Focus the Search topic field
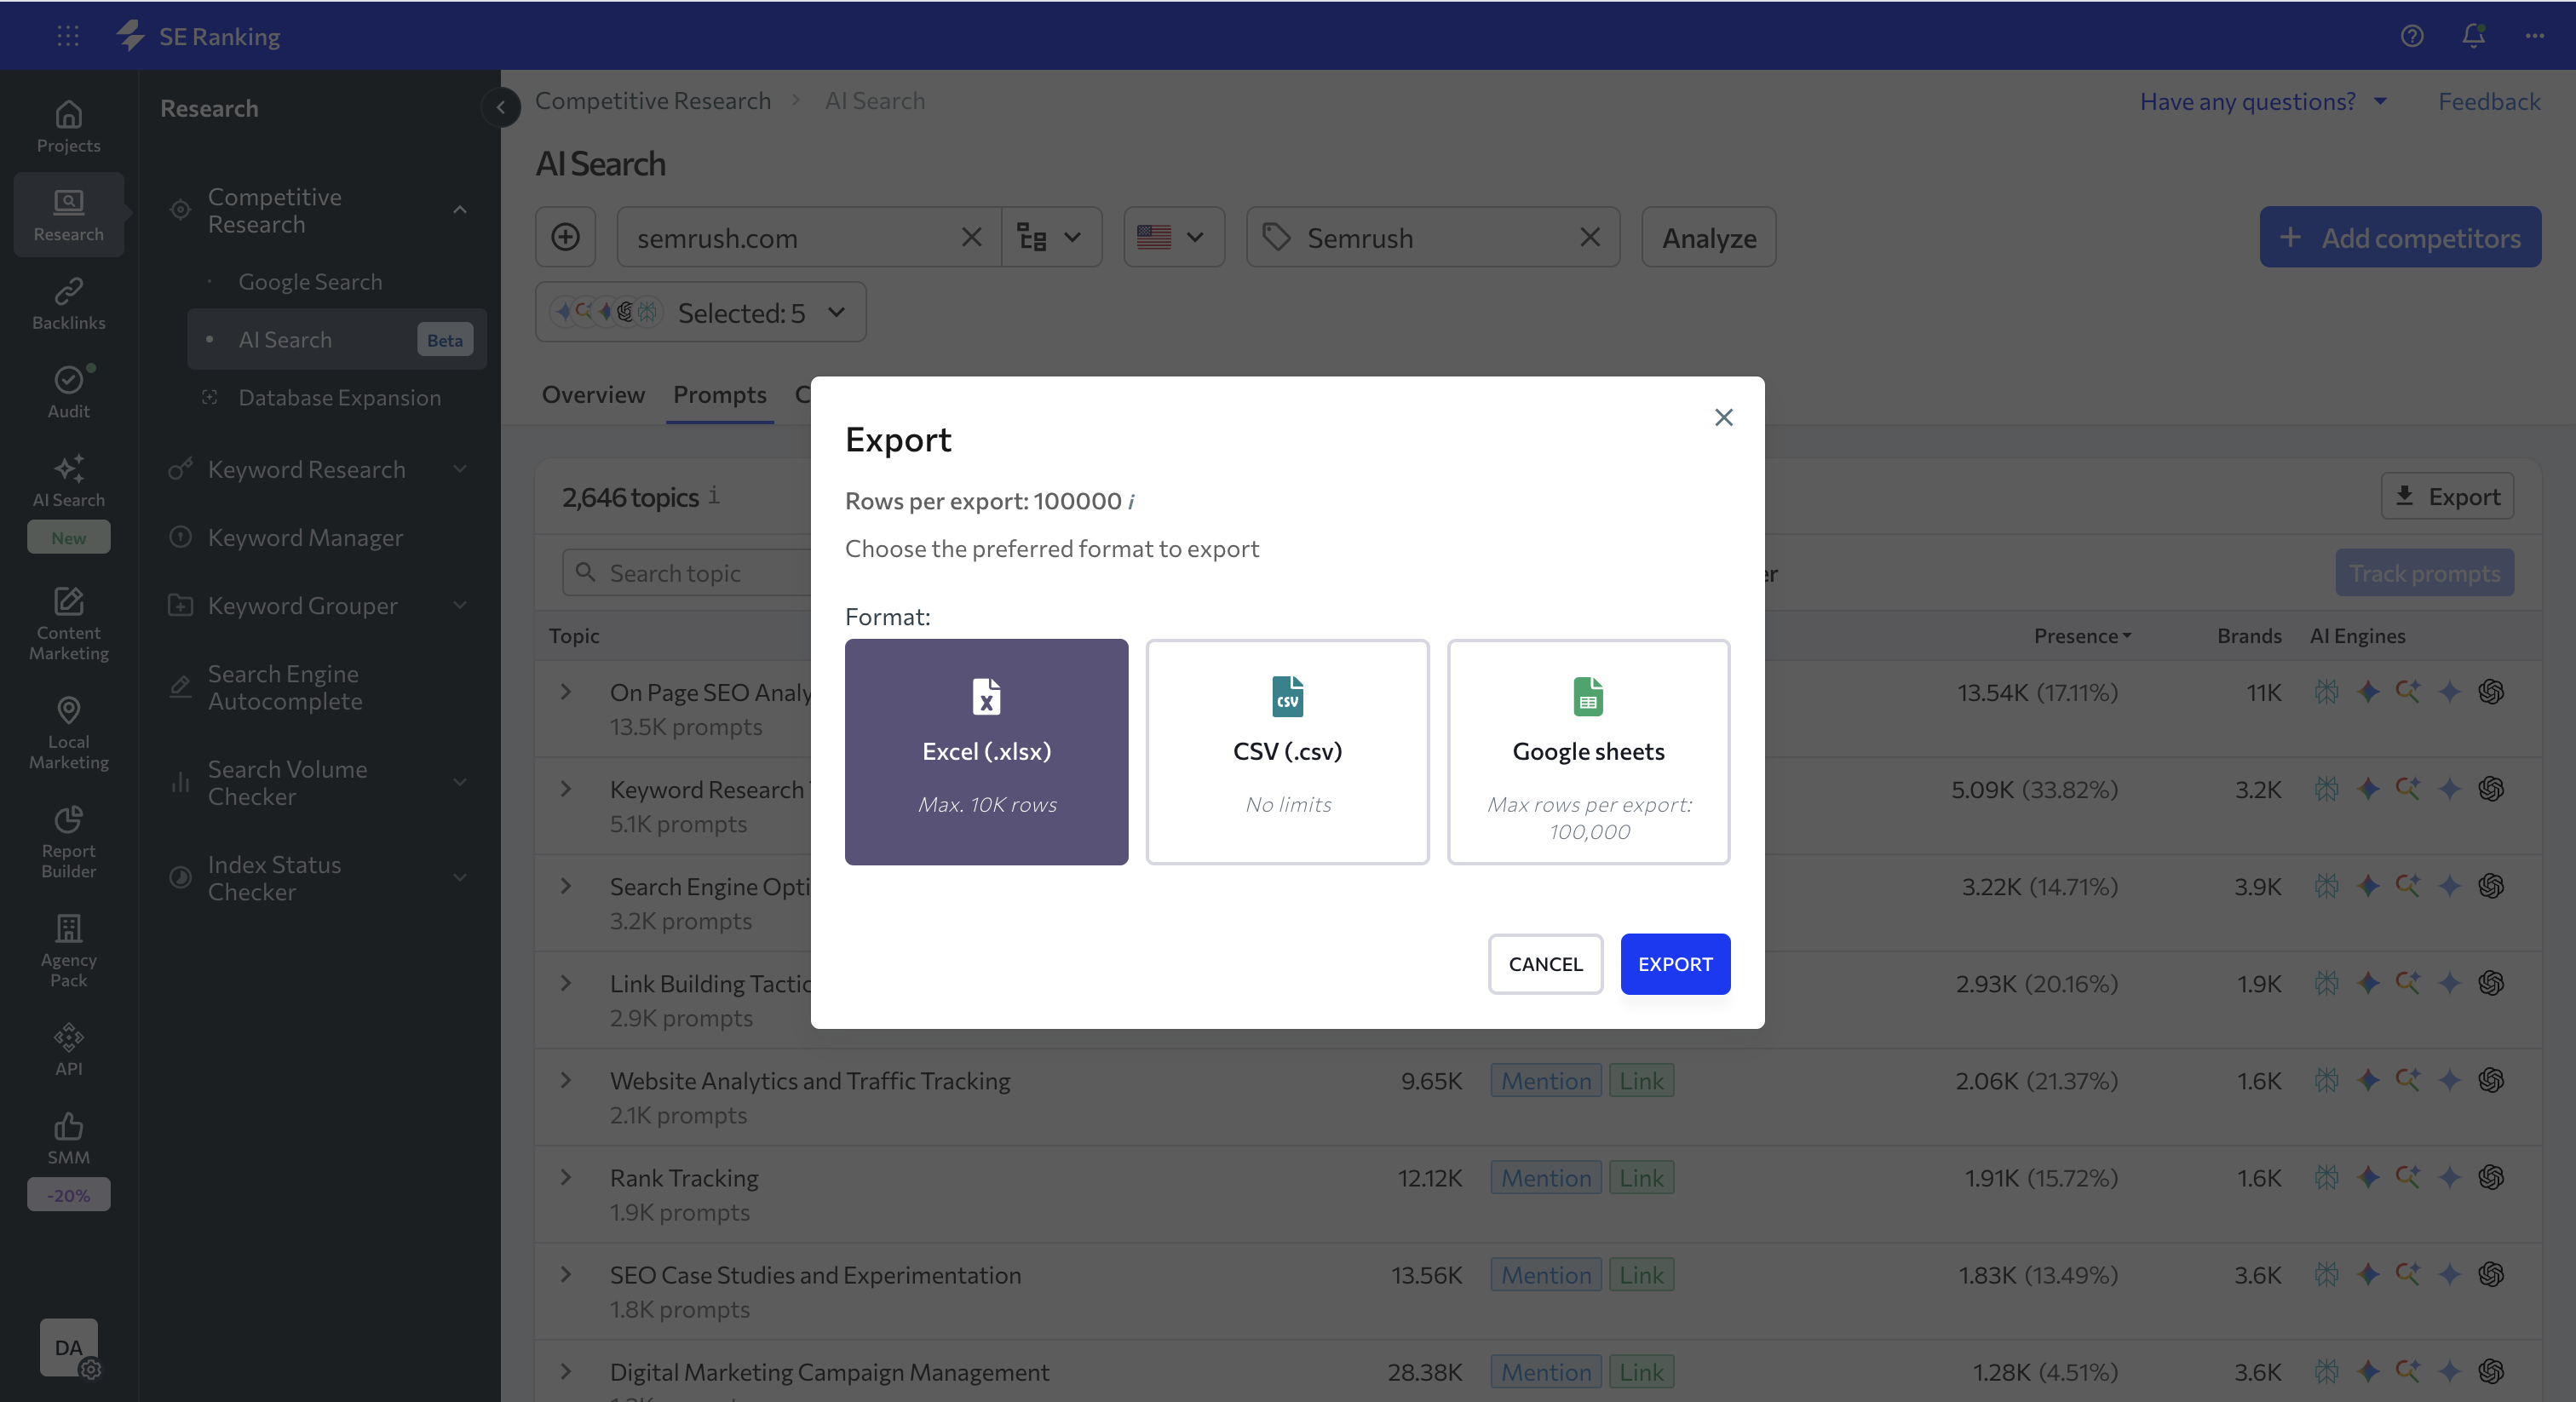 pos(688,573)
